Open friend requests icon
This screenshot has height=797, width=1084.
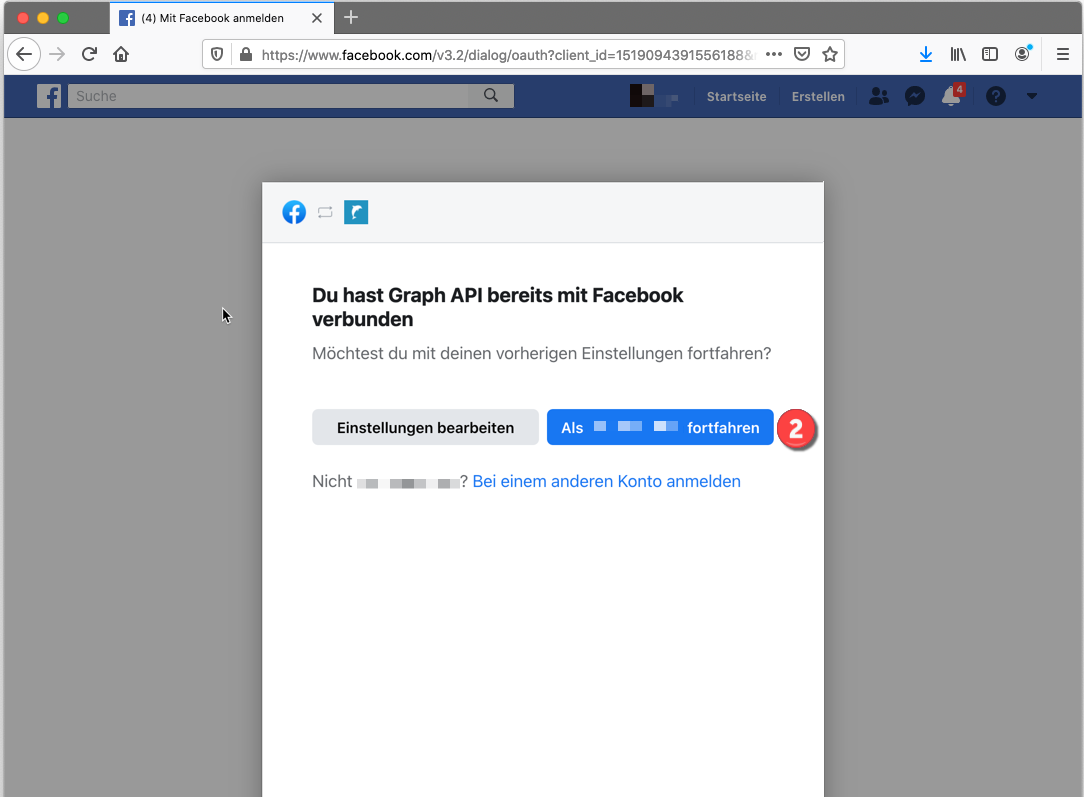pos(879,96)
